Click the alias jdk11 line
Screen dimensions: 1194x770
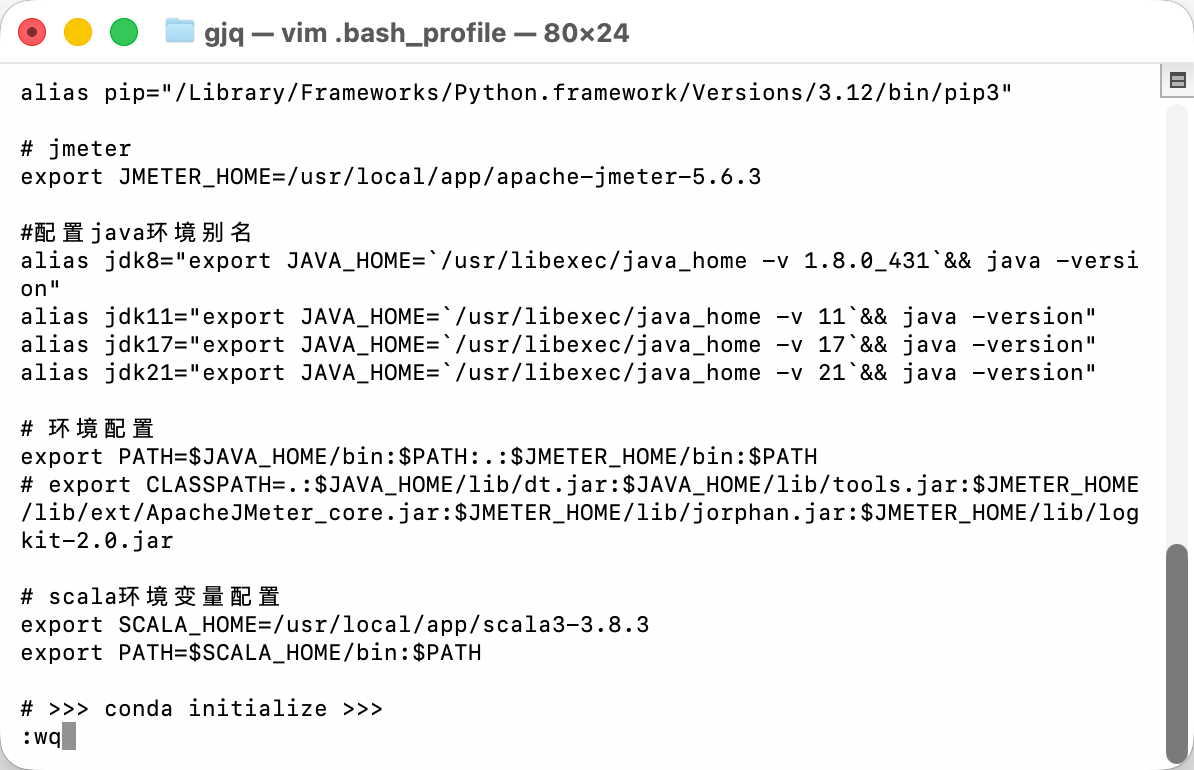click(x=558, y=317)
